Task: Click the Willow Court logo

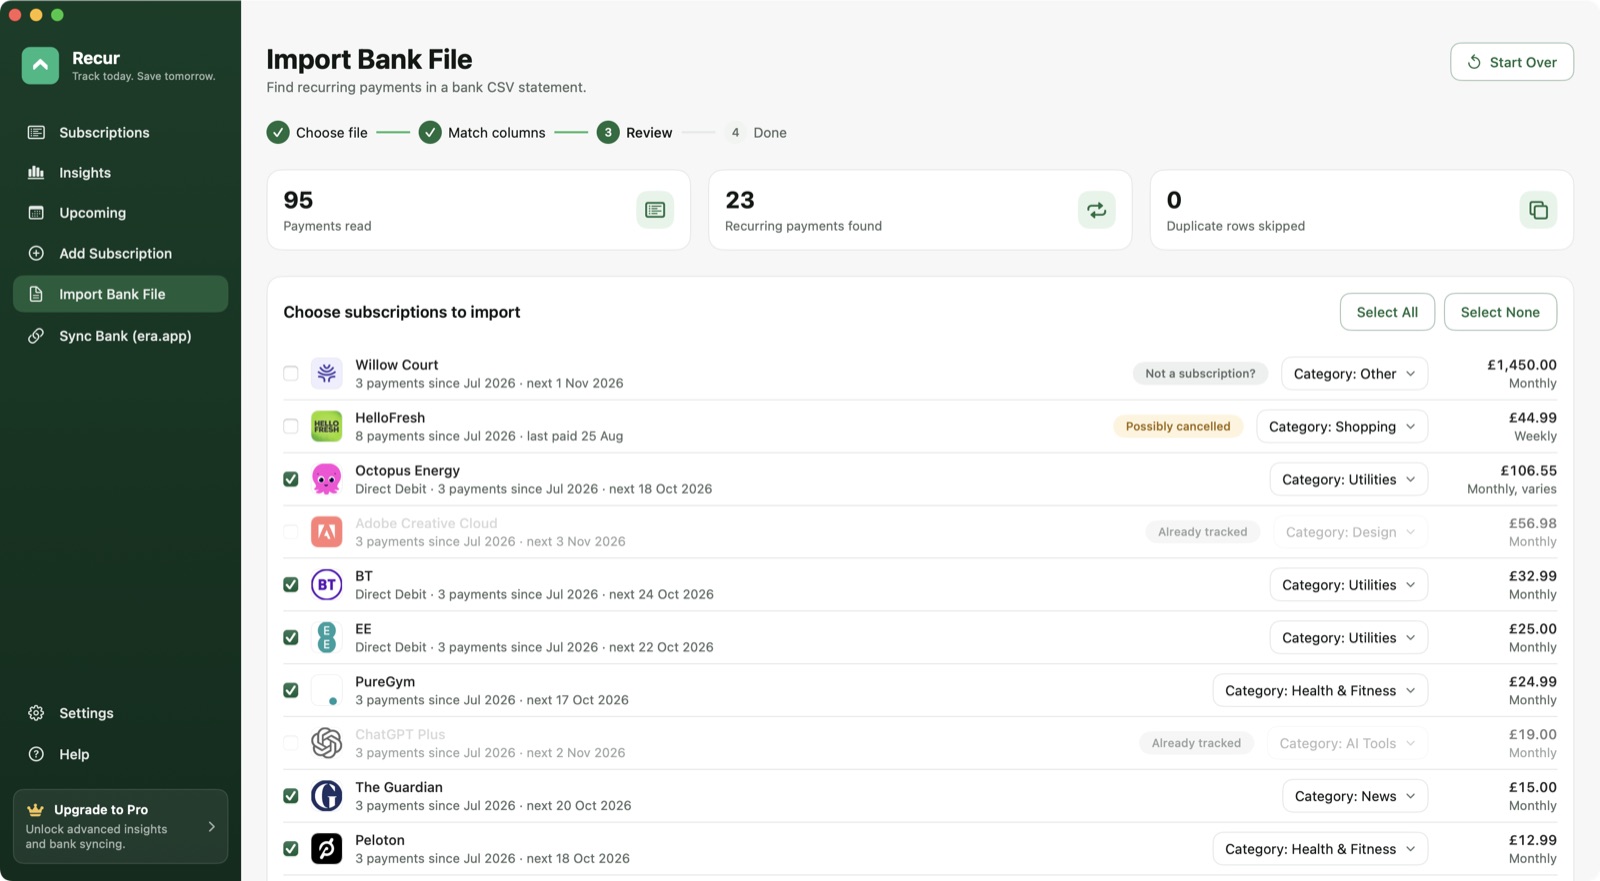Action: 327,373
